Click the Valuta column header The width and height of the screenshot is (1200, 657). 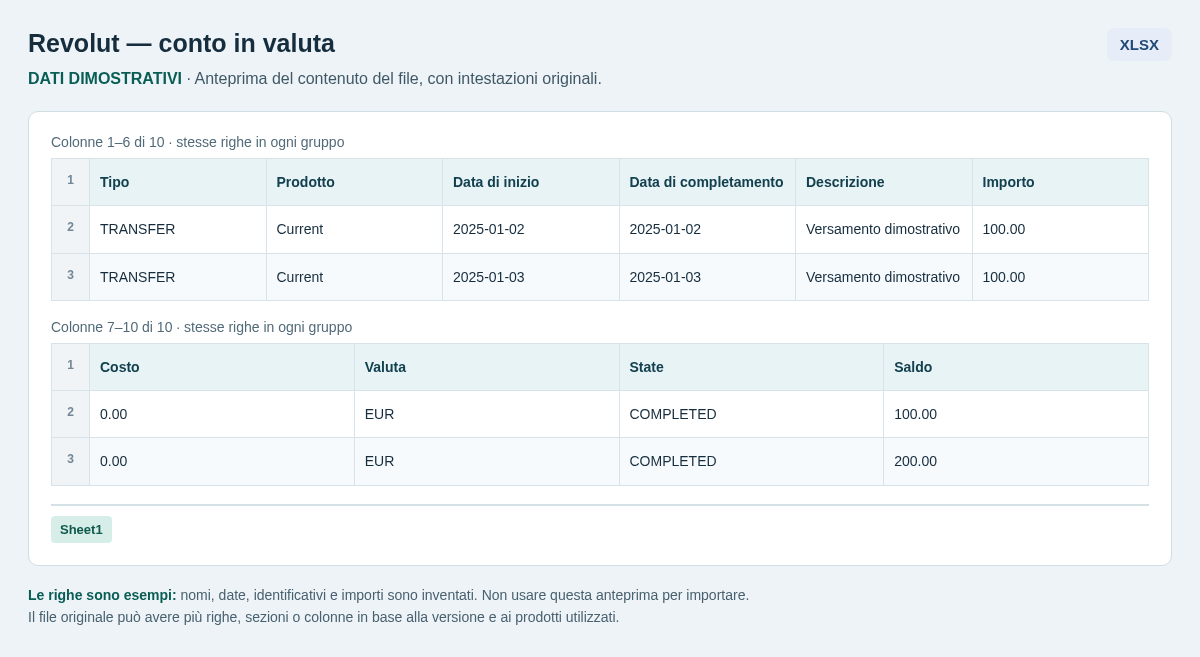tap(487, 367)
